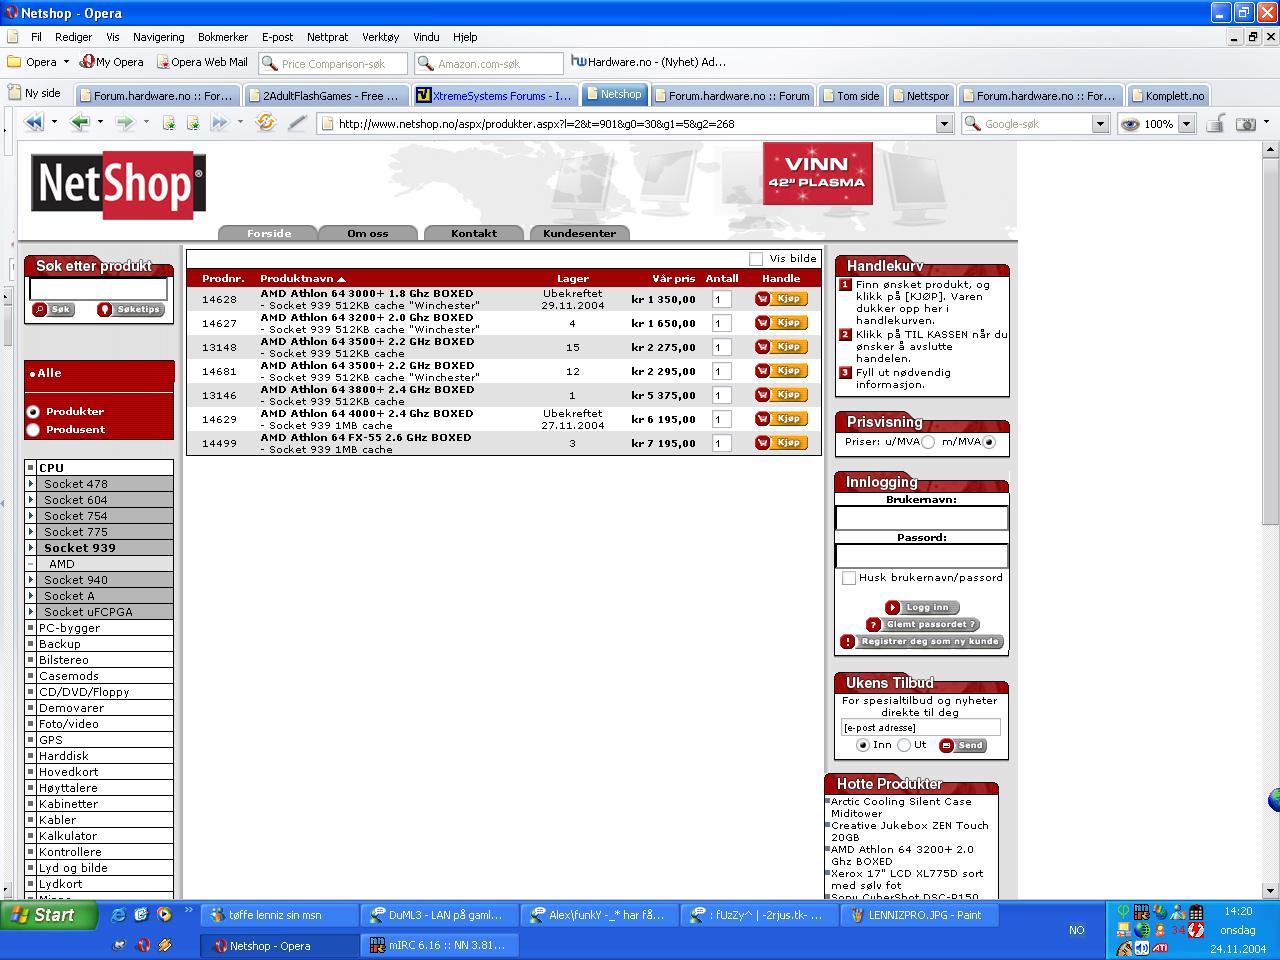1280x960 pixels.
Task: Click the eye icon next to zoom 100%
Action: [1130, 124]
